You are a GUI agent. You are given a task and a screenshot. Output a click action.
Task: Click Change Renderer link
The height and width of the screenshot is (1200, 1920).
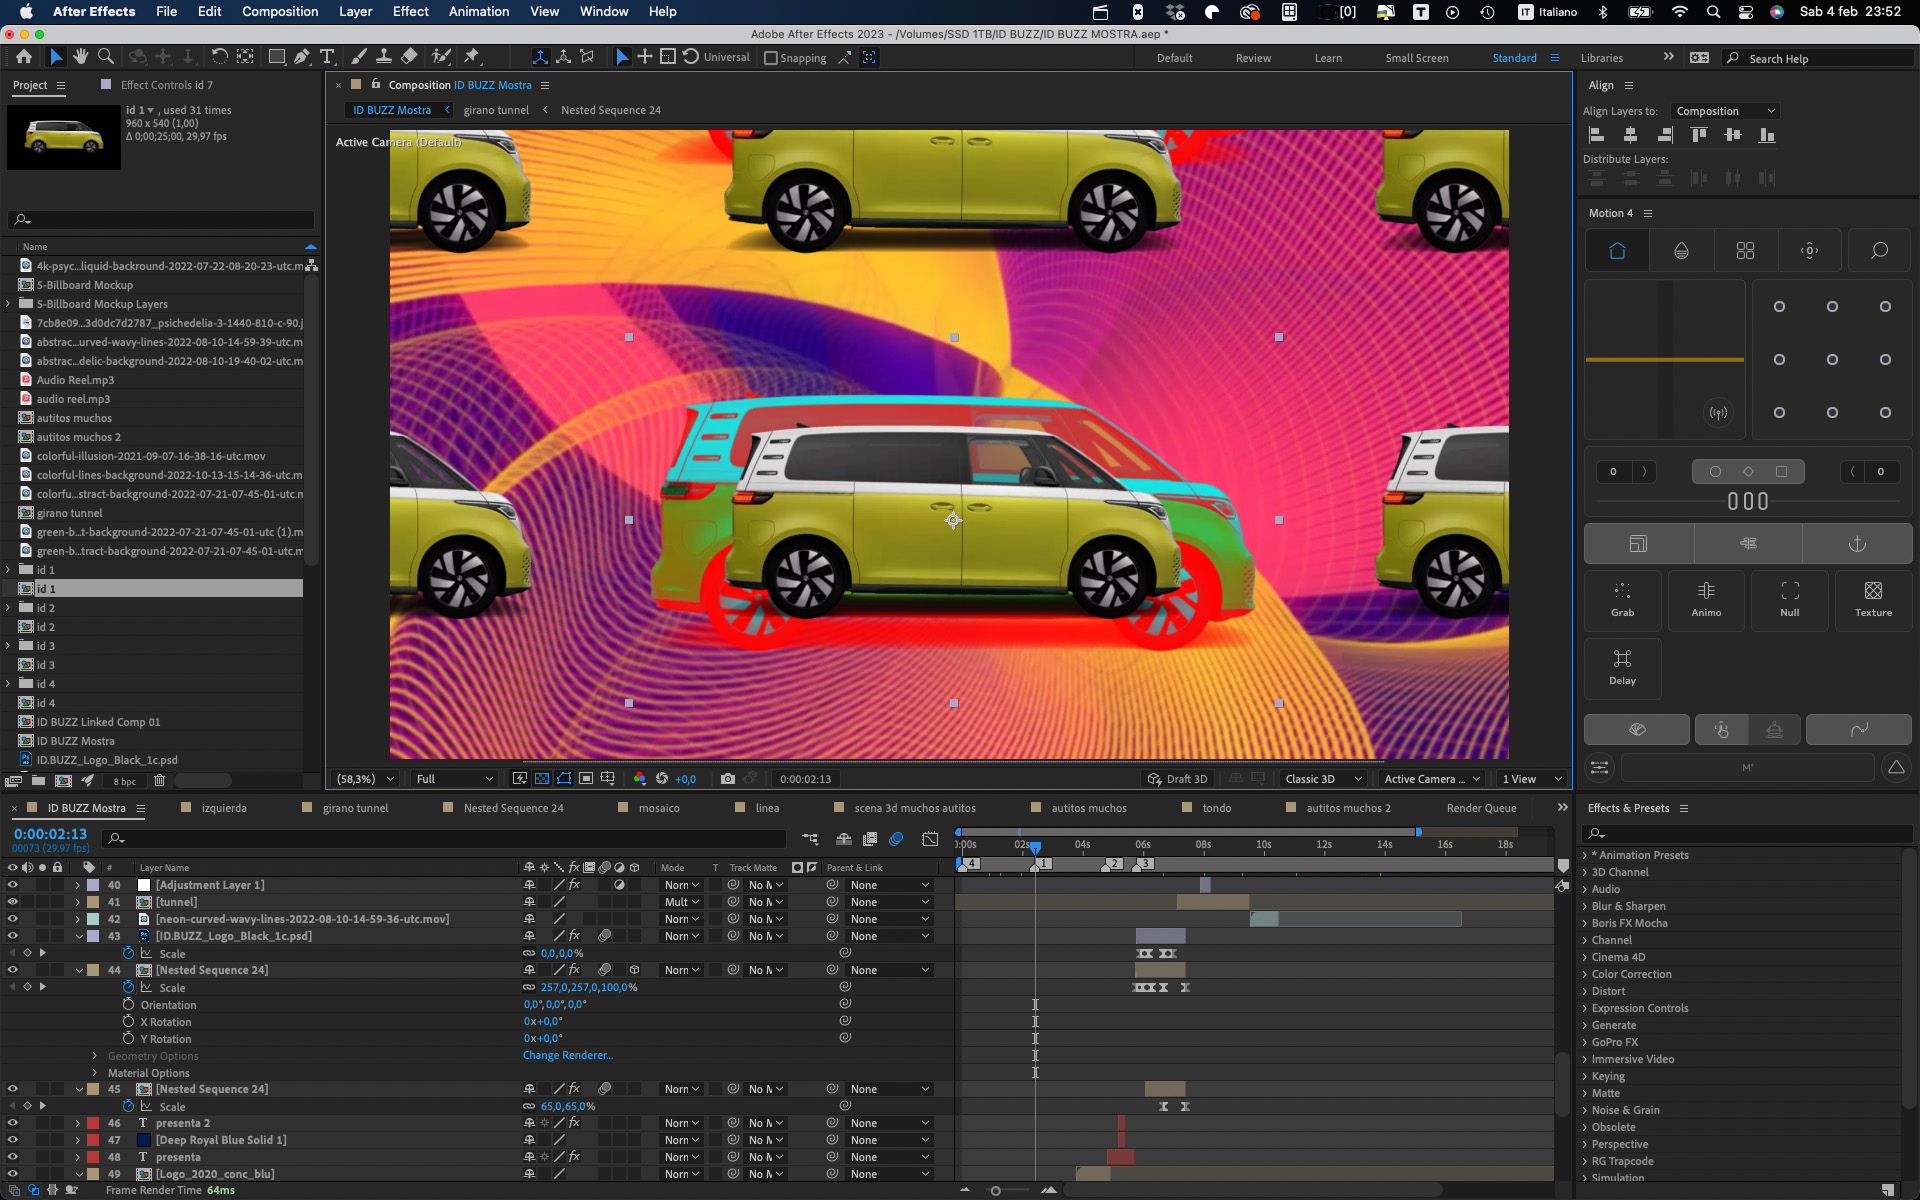tap(567, 1055)
